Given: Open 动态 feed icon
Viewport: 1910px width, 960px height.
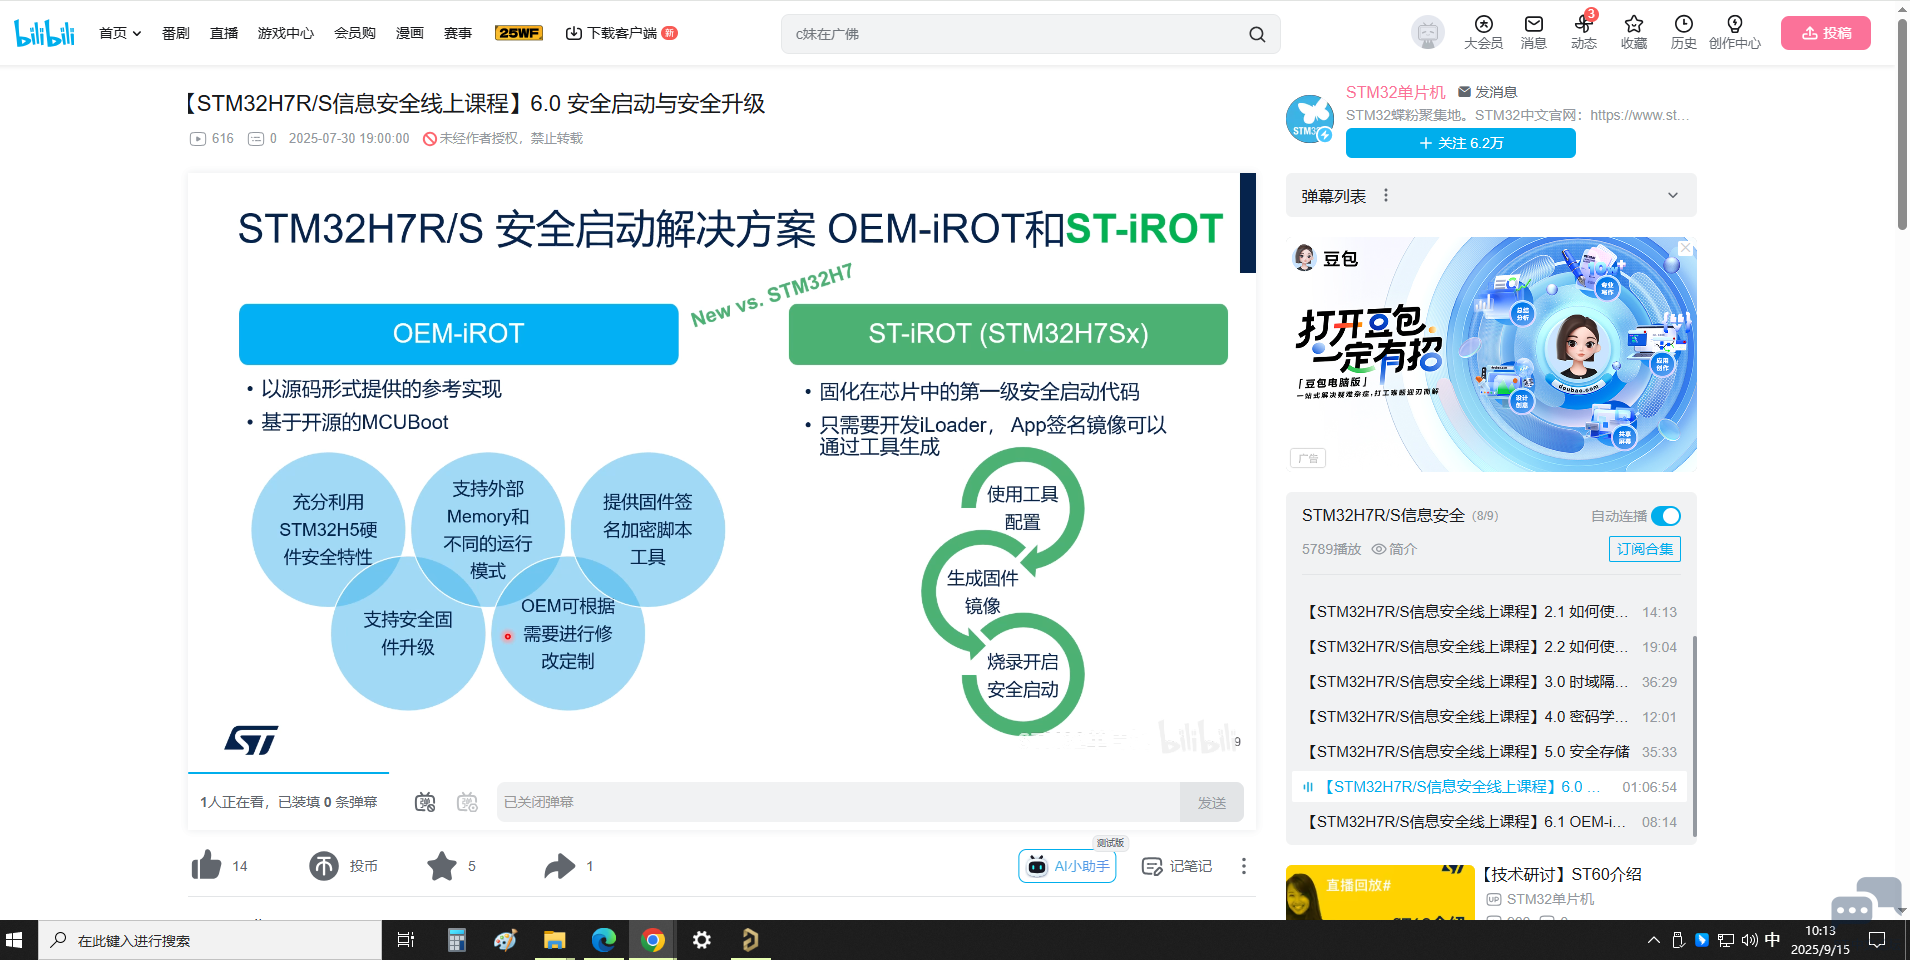Looking at the screenshot, I should 1583,33.
